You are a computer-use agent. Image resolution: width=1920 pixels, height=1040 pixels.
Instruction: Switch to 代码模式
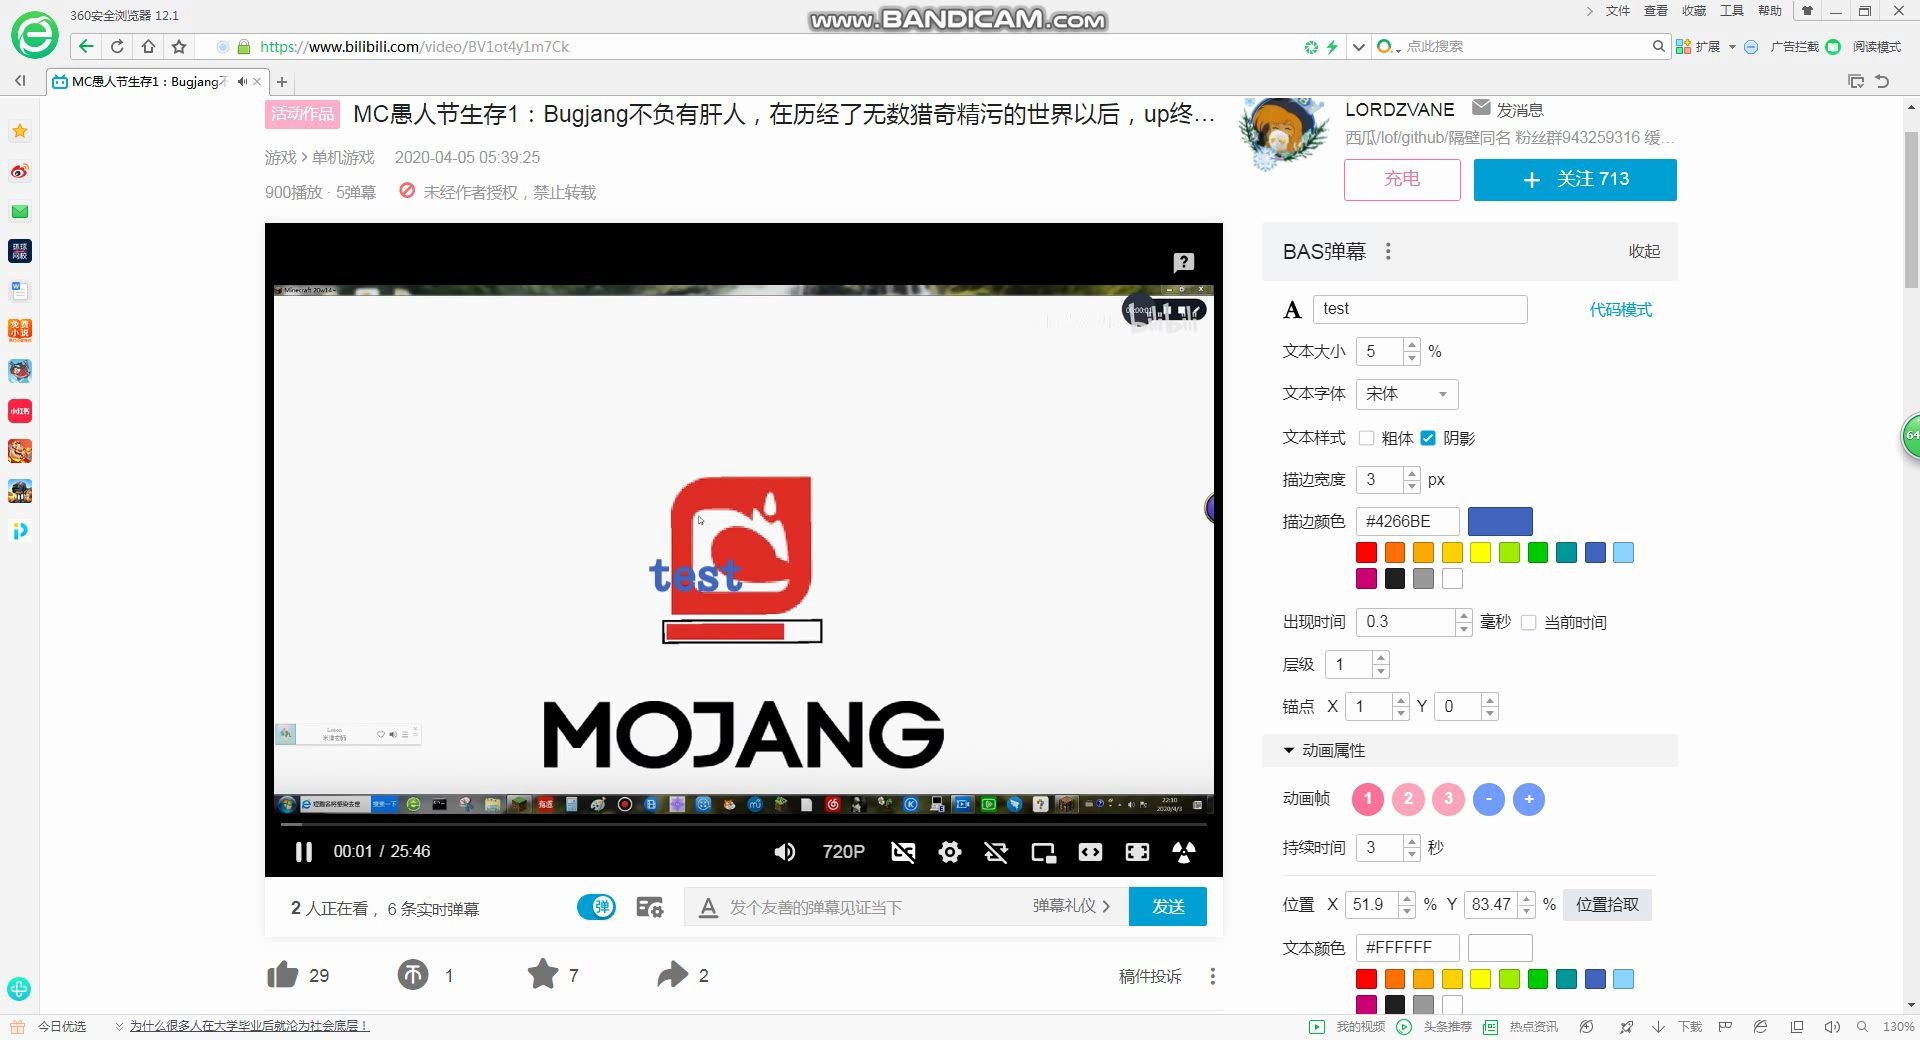point(1621,310)
